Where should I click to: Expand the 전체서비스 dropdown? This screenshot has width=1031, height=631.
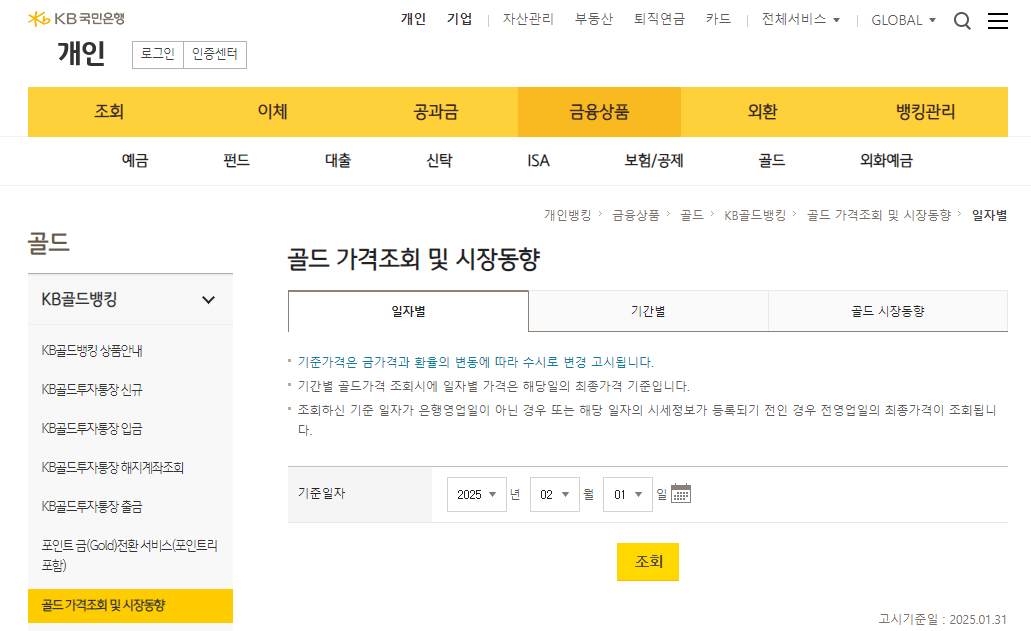click(800, 20)
